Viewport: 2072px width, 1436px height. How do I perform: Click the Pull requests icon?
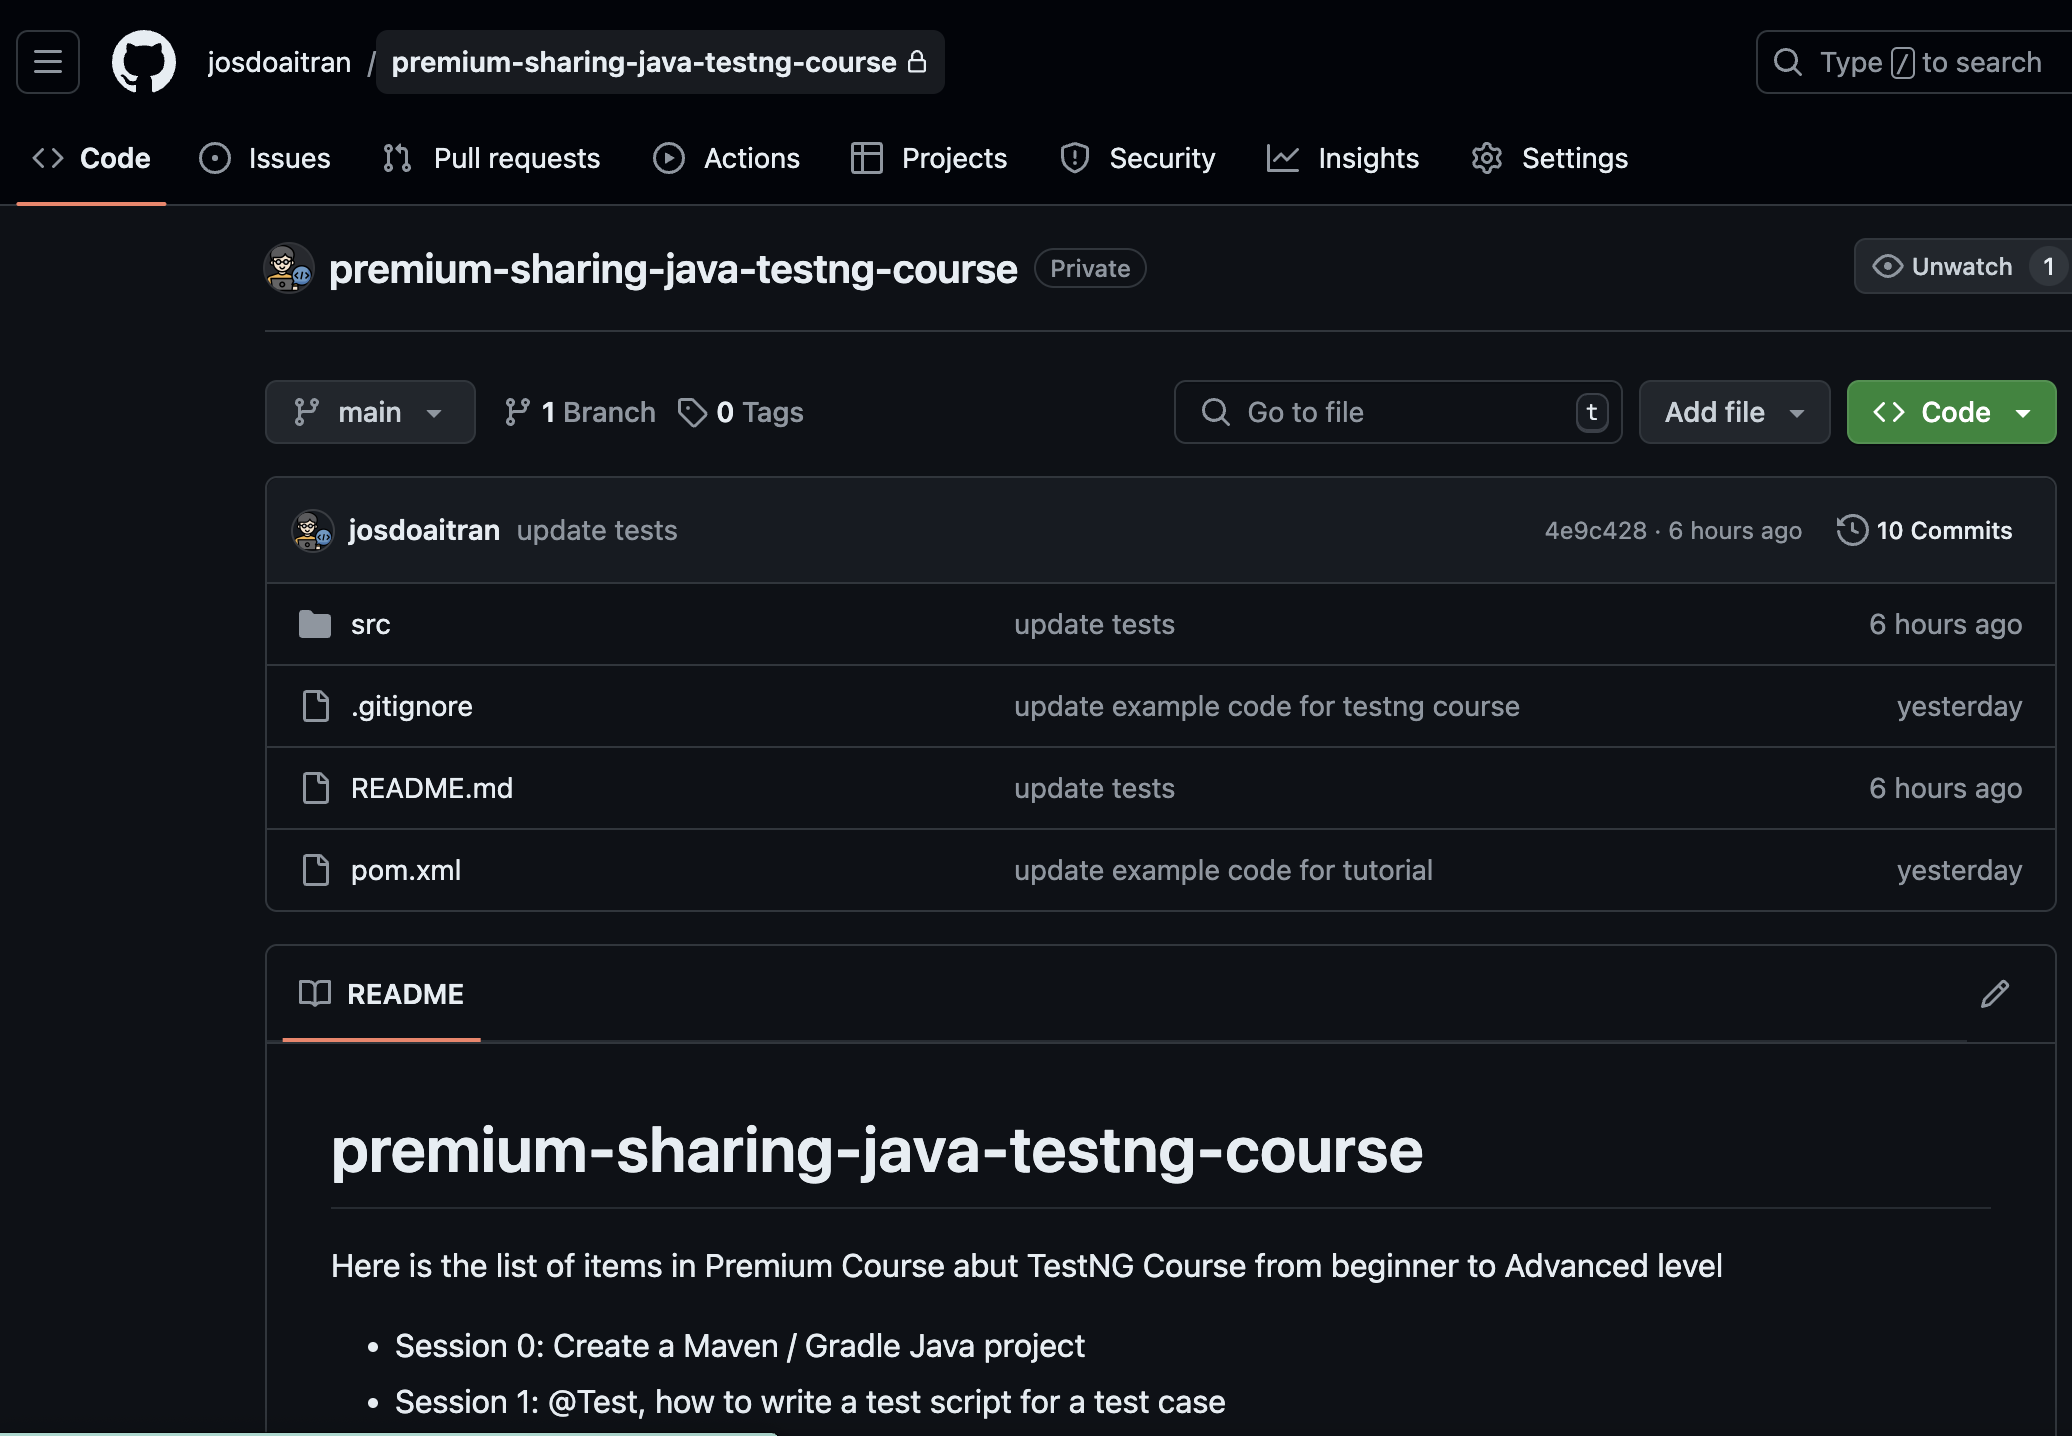(x=397, y=158)
